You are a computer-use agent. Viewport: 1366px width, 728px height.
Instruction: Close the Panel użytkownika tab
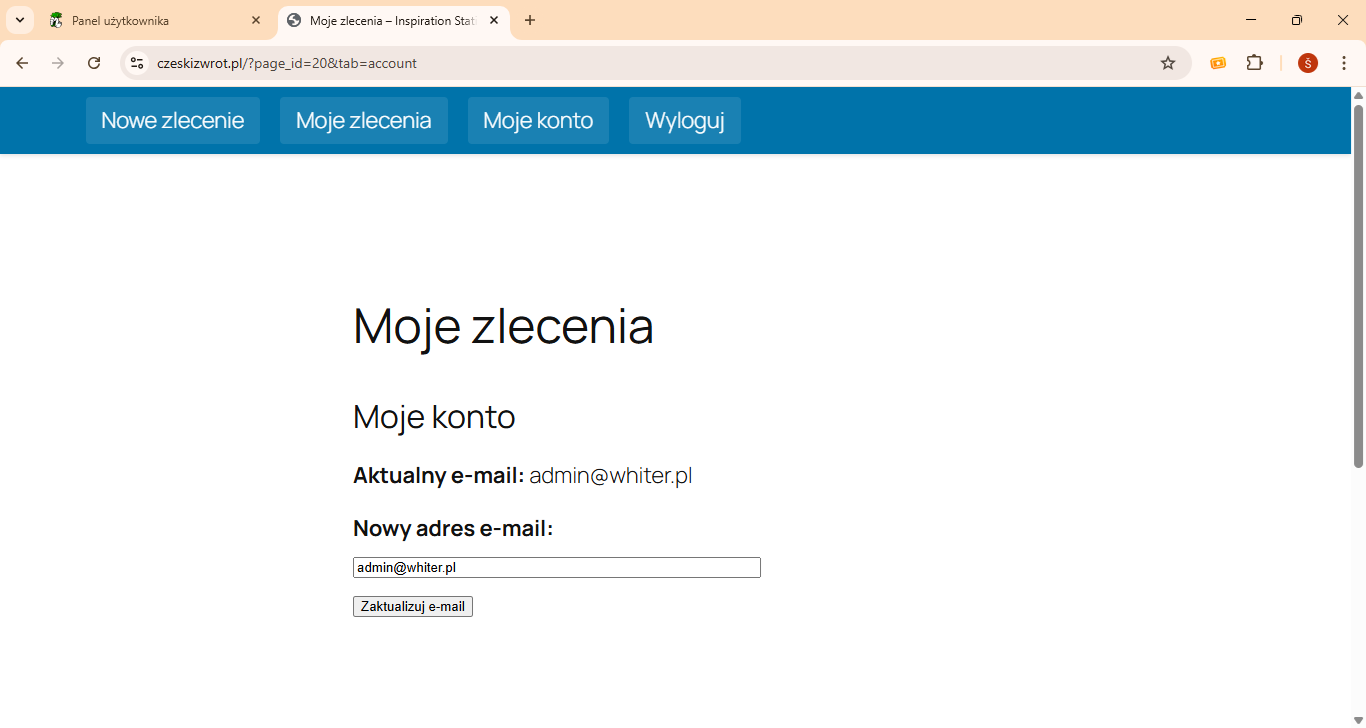[256, 20]
